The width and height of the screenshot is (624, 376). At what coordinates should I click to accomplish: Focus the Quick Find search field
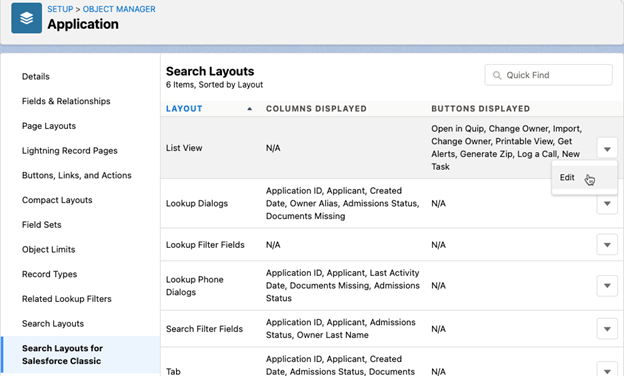click(x=548, y=75)
